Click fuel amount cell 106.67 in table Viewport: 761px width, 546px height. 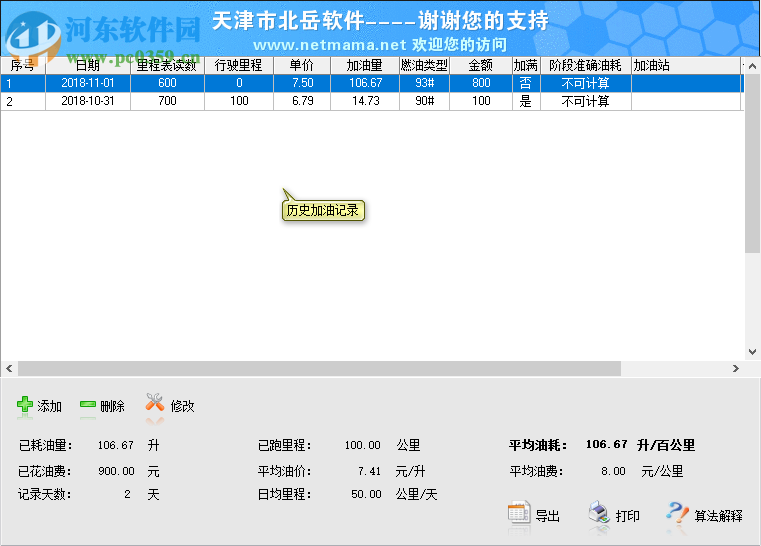coord(365,83)
